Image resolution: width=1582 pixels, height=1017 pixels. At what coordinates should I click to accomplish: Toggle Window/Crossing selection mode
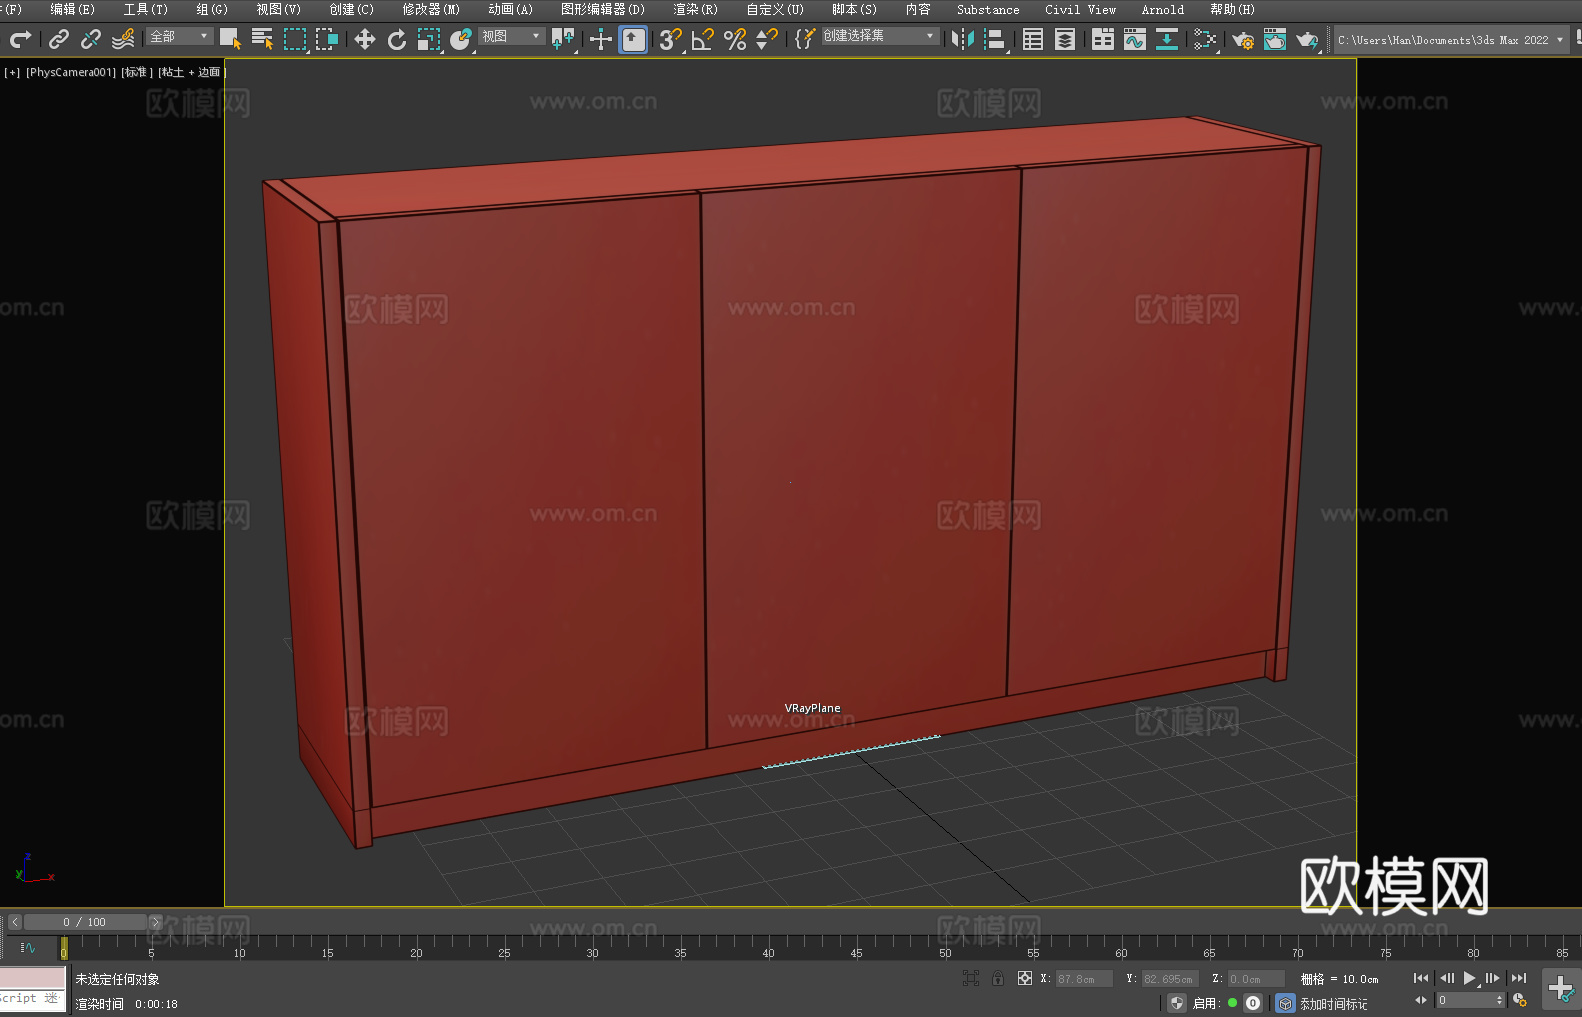(x=327, y=39)
